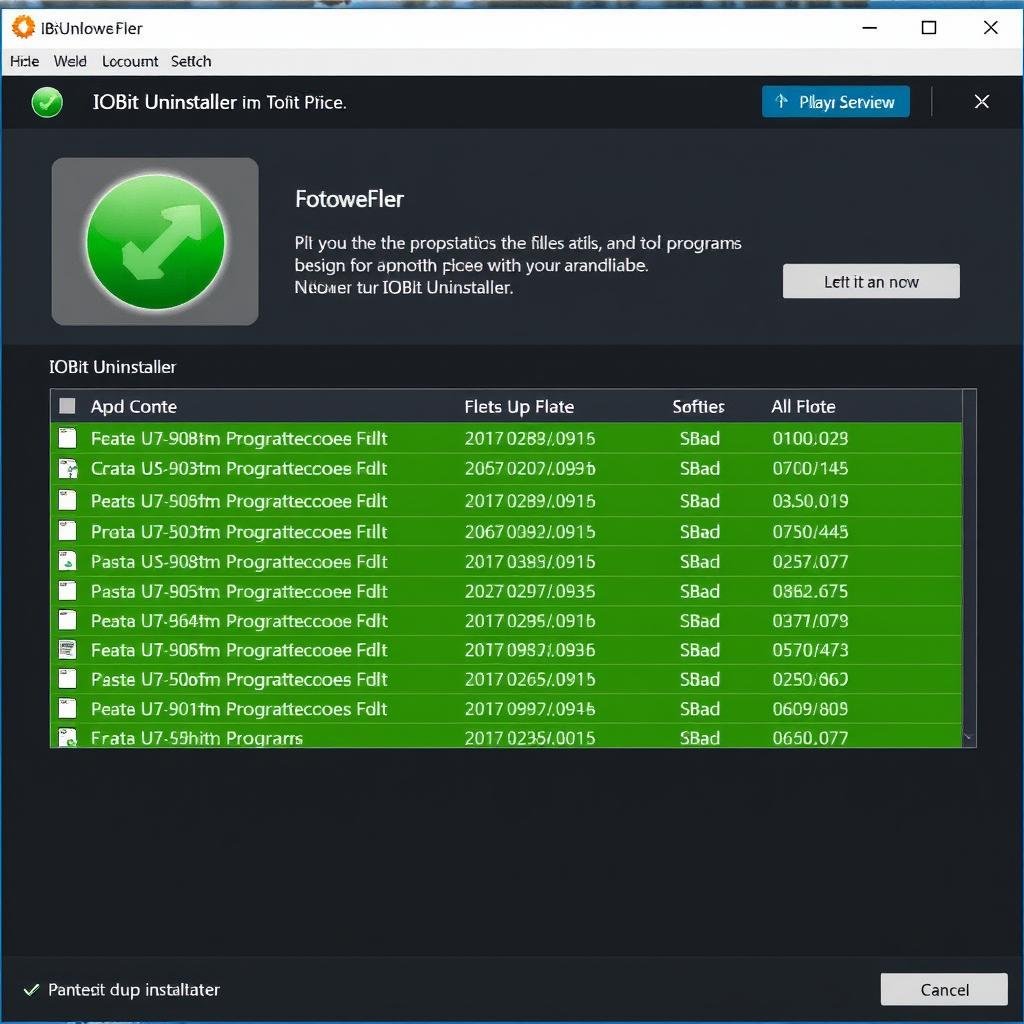Select row Peata U7-964tm Progratteccooe Fdlt
Viewport: 1024px width, 1024px height.
coord(506,620)
